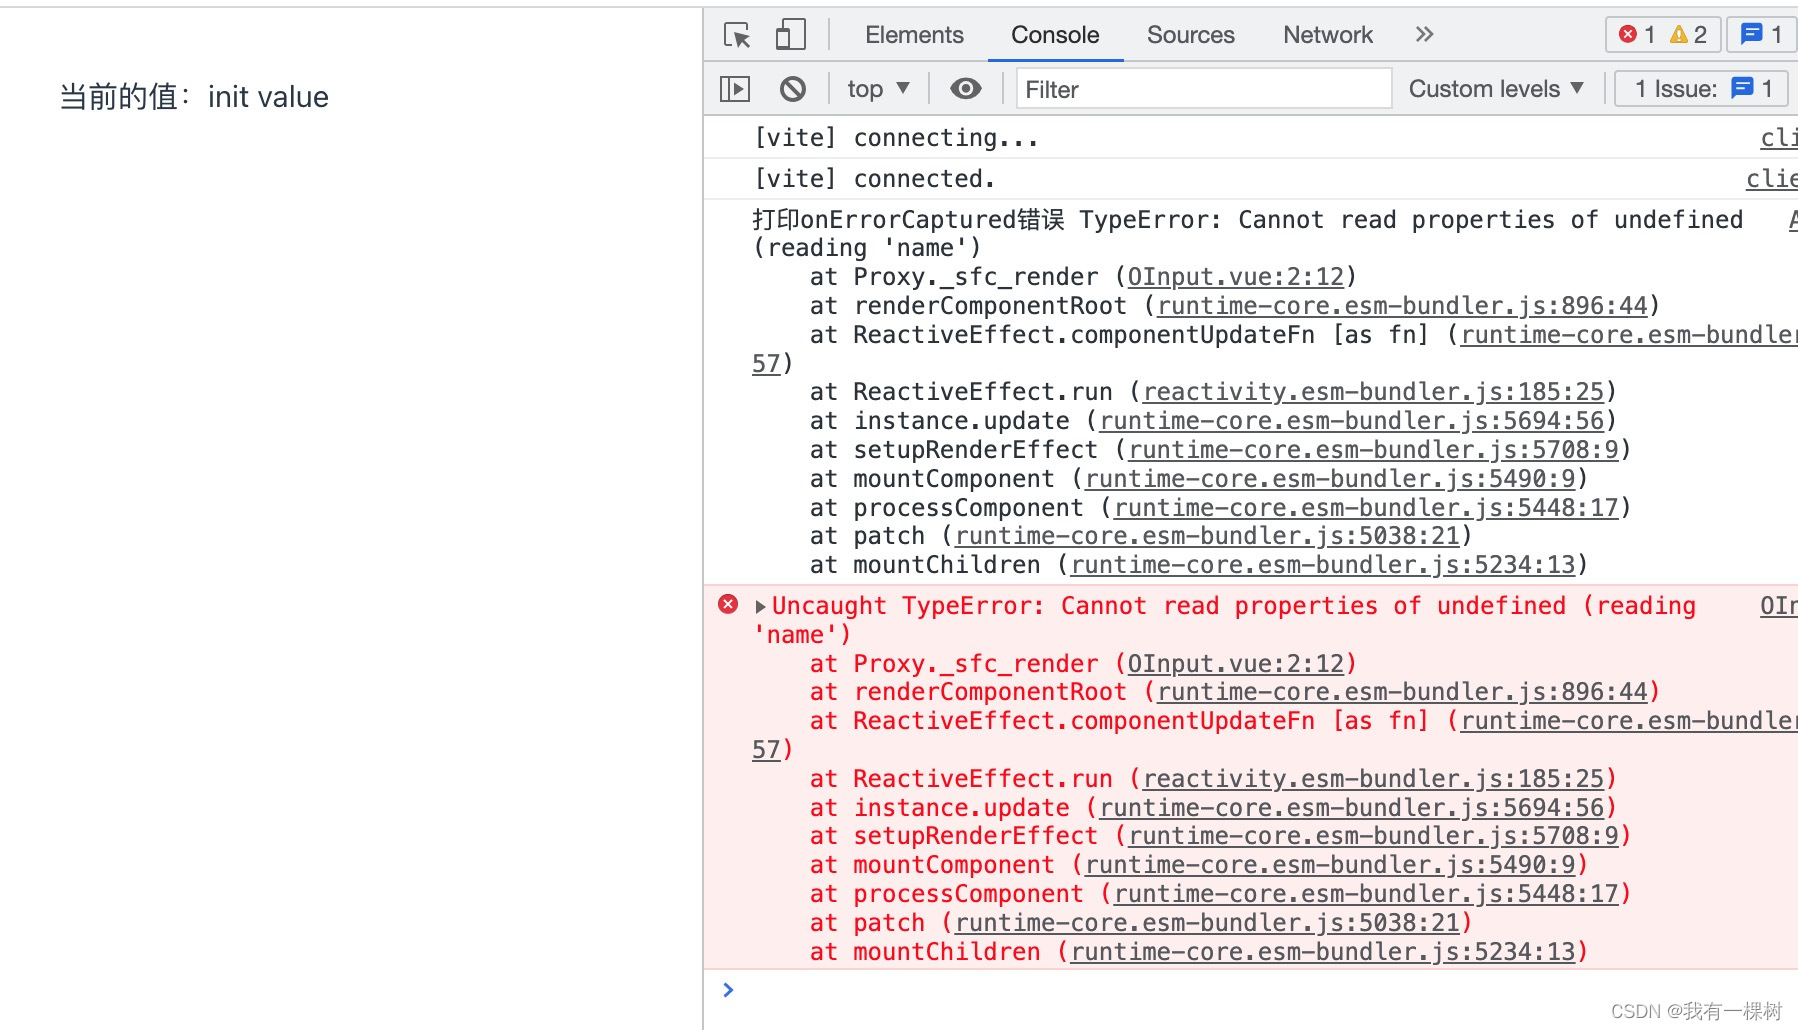Select the inspect element tool
Image resolution: width=1798 pixels, height=1030 pixels.
point(737,34)
